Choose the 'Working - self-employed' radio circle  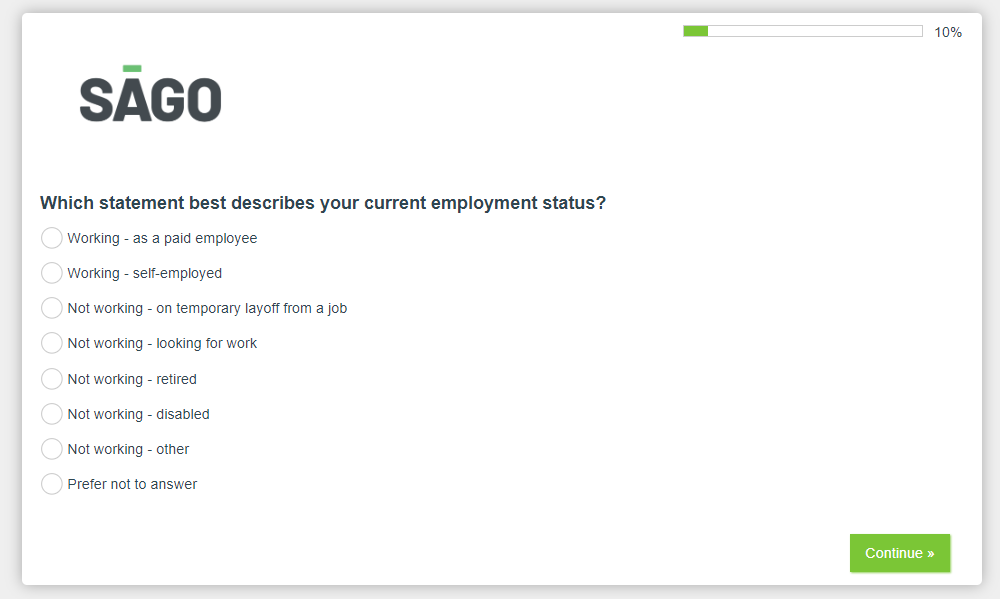point(52,273)
